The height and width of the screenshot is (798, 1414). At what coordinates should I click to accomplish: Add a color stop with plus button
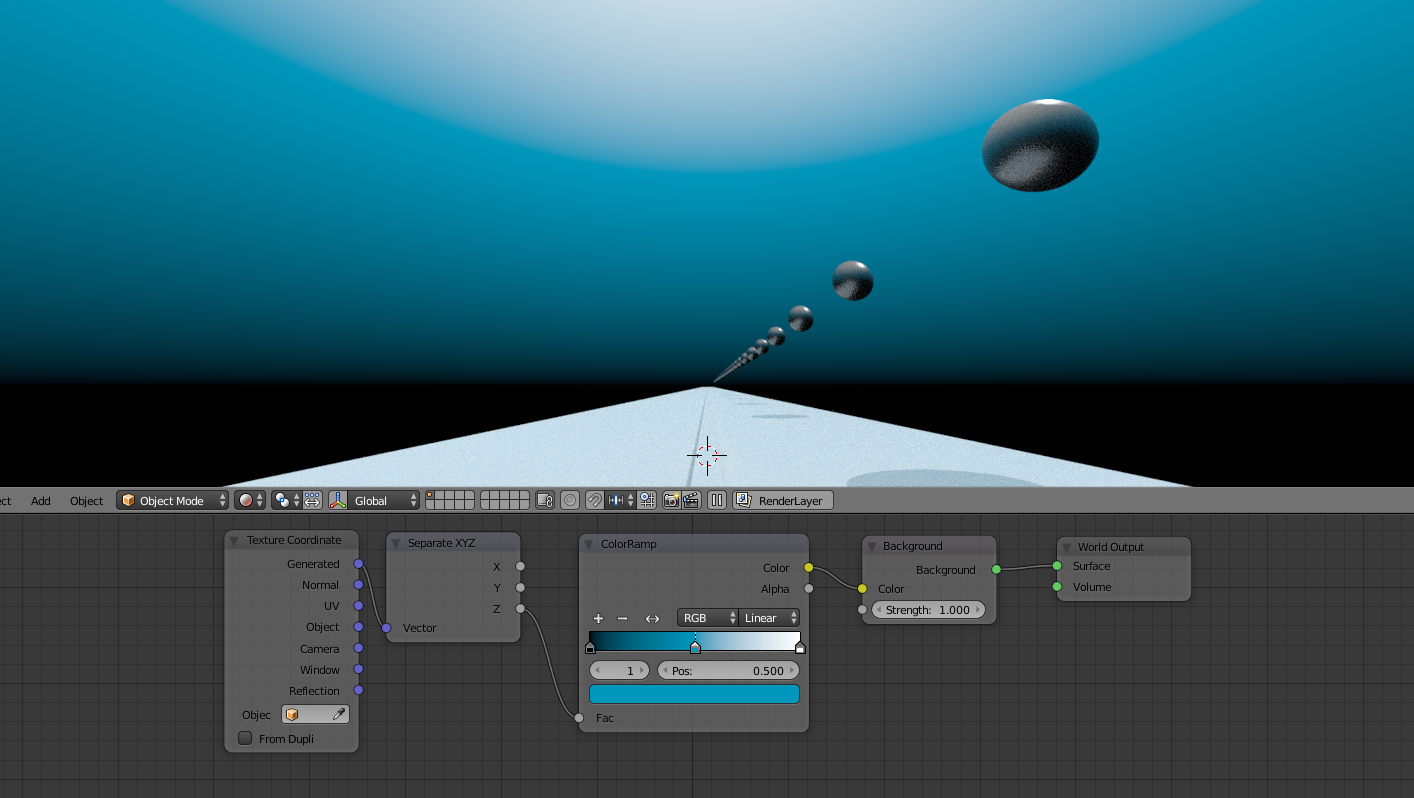pos(598,618)
